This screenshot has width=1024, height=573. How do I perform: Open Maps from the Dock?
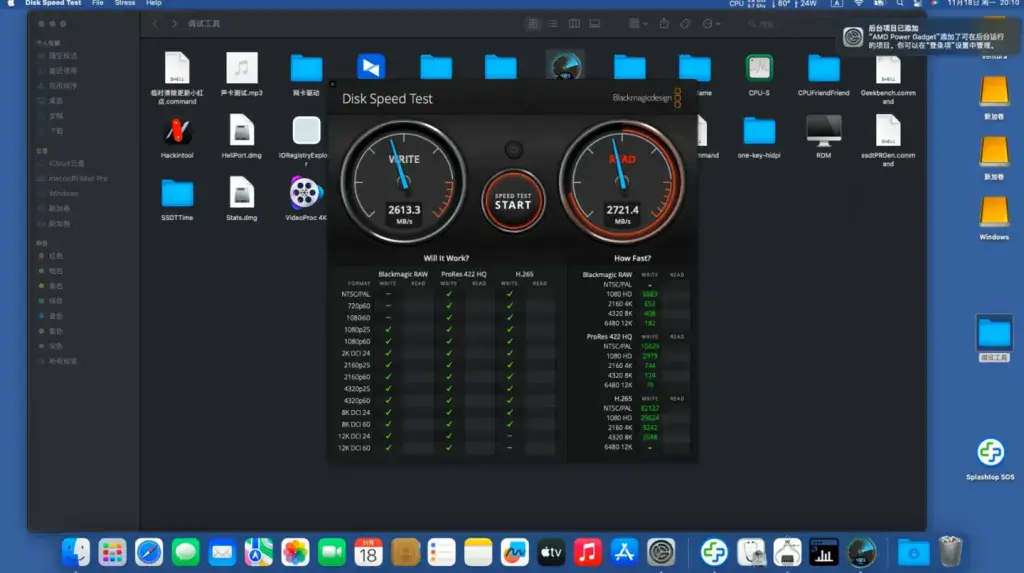pyautogui.click(x=259, y=553)
